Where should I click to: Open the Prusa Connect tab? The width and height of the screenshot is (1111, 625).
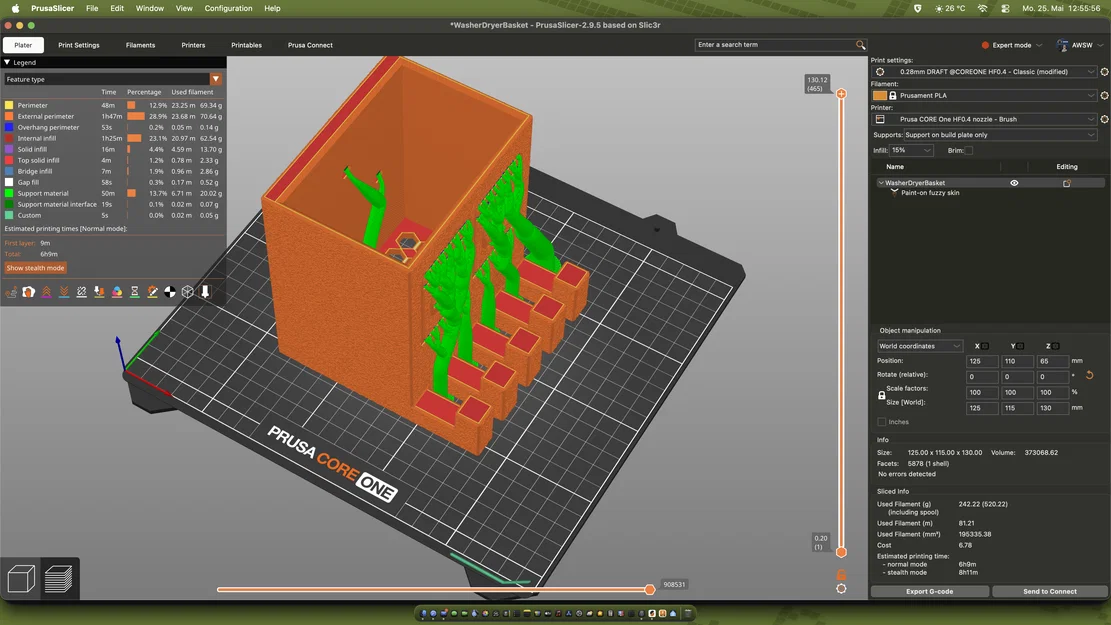[310, 45]
